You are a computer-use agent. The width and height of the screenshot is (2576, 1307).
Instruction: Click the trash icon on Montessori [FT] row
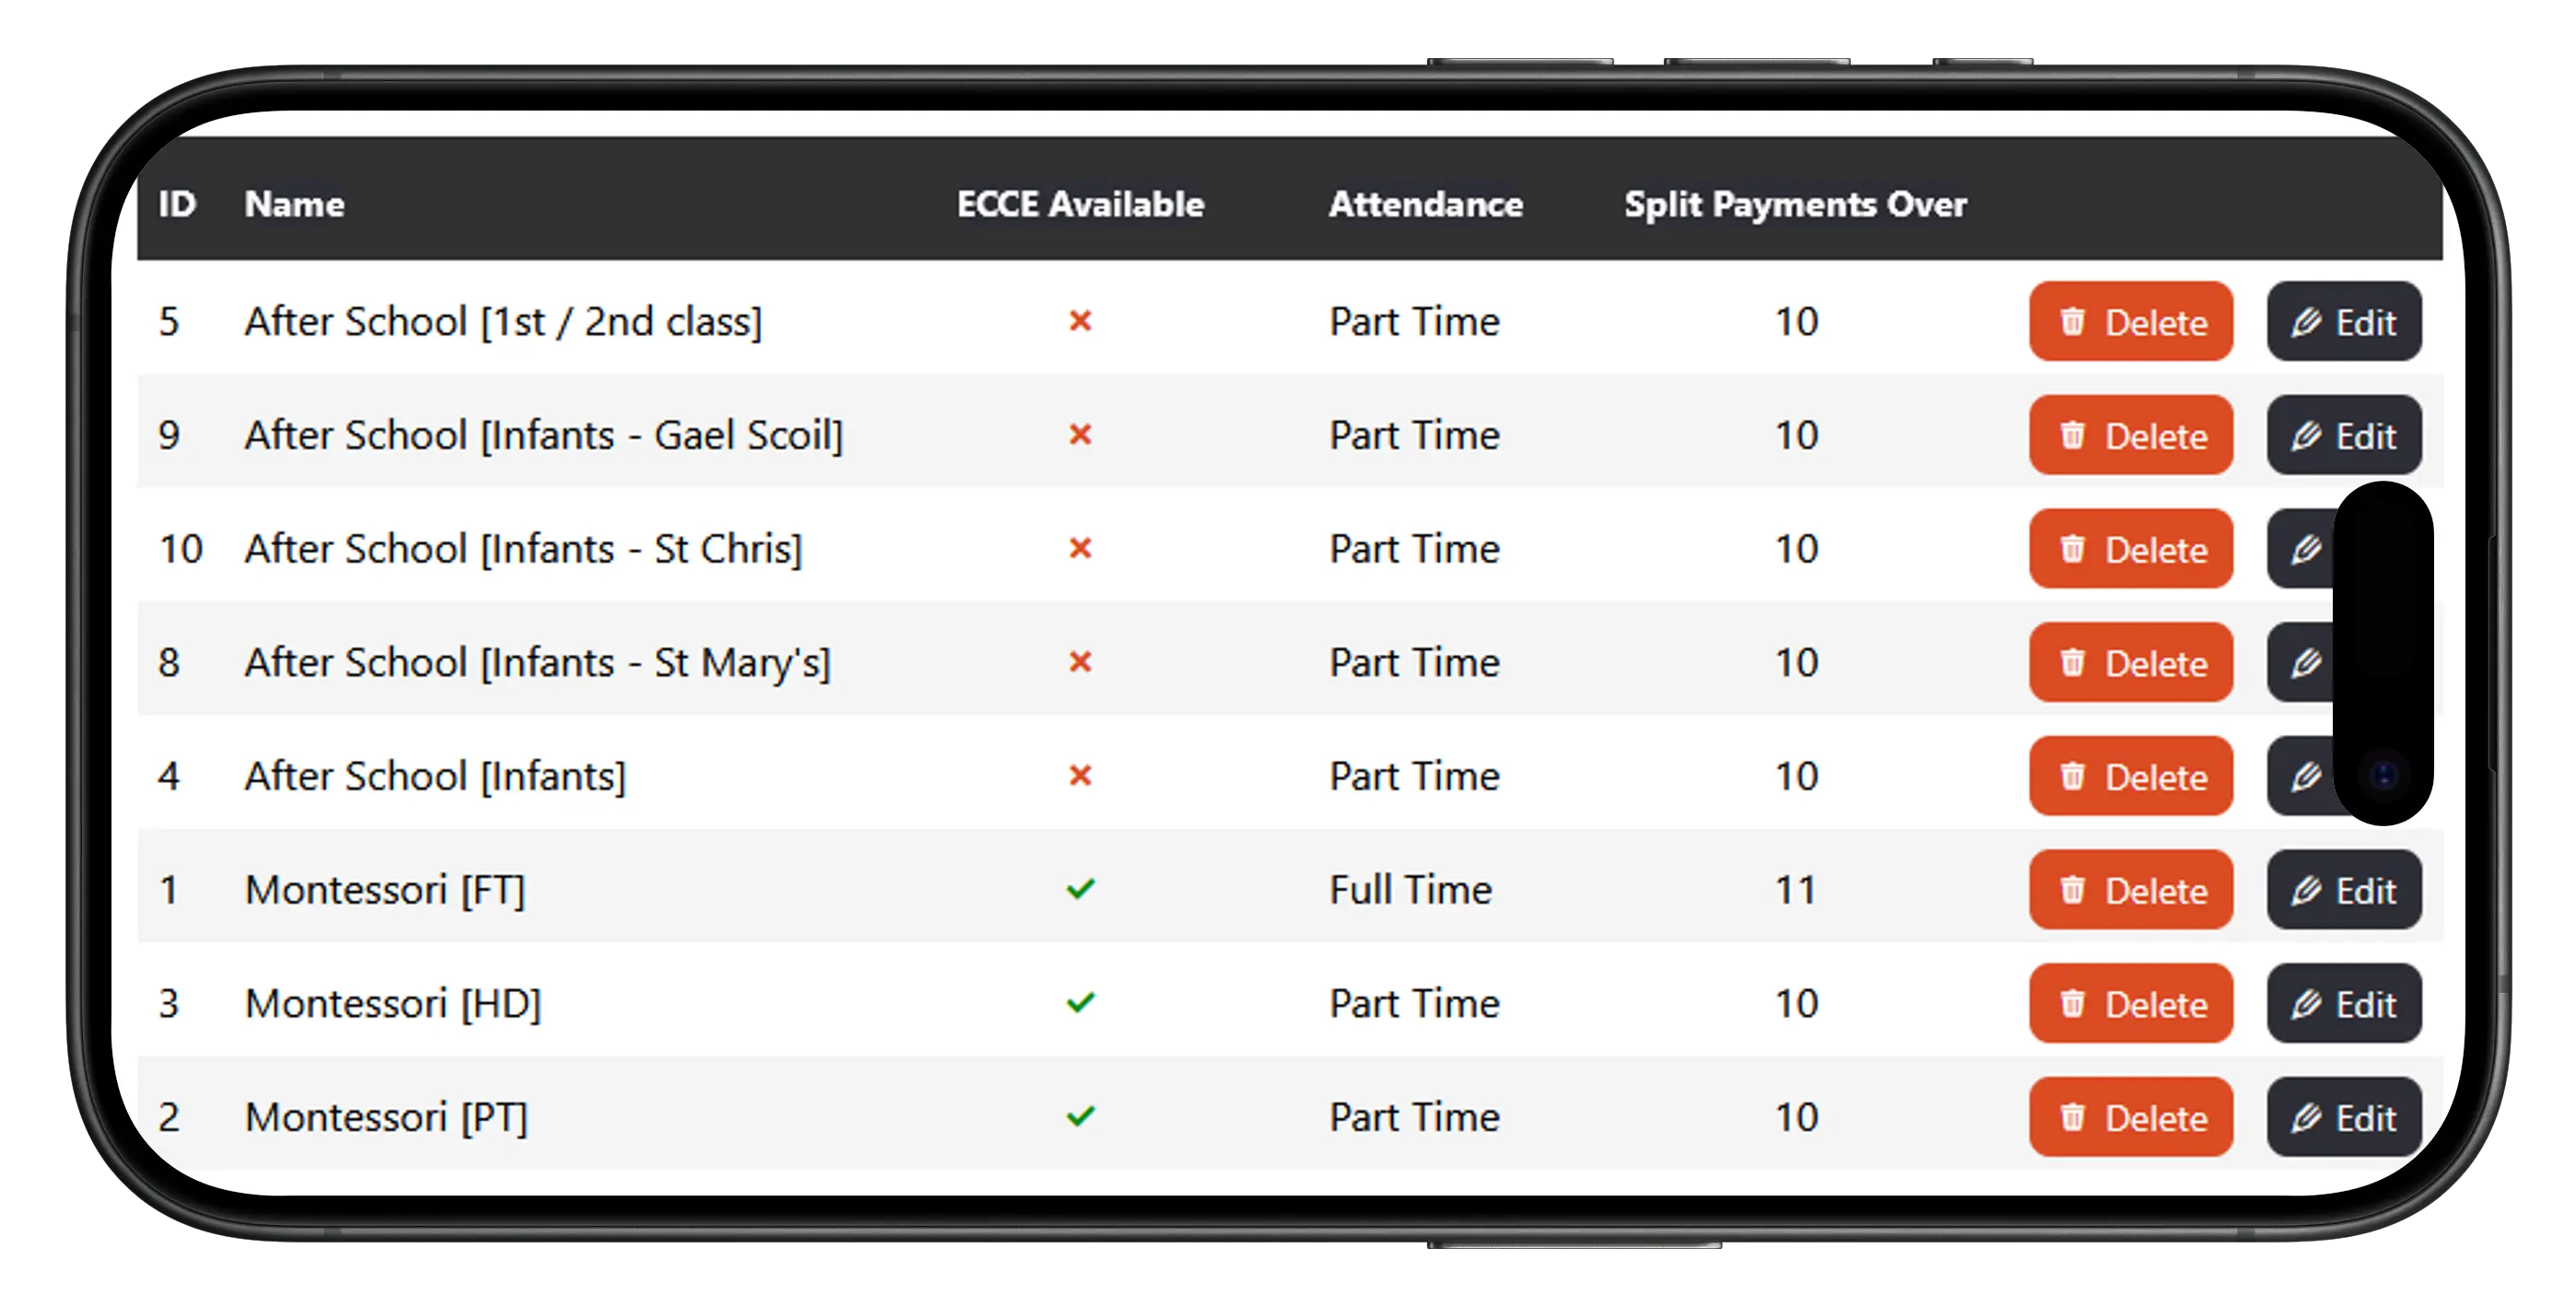click(x=2075, y=890)
